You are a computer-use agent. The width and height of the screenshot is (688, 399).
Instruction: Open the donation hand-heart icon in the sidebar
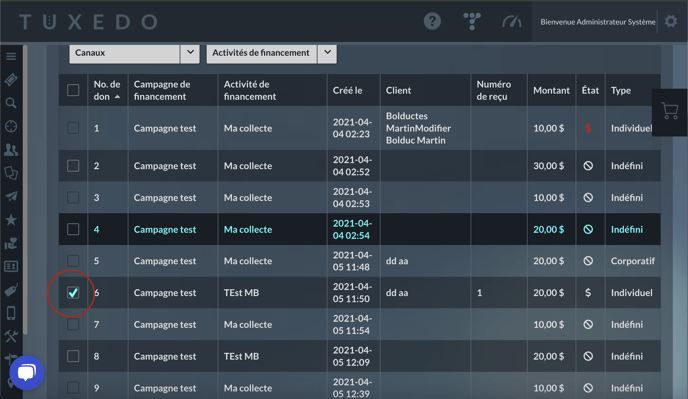coord(11,243)
